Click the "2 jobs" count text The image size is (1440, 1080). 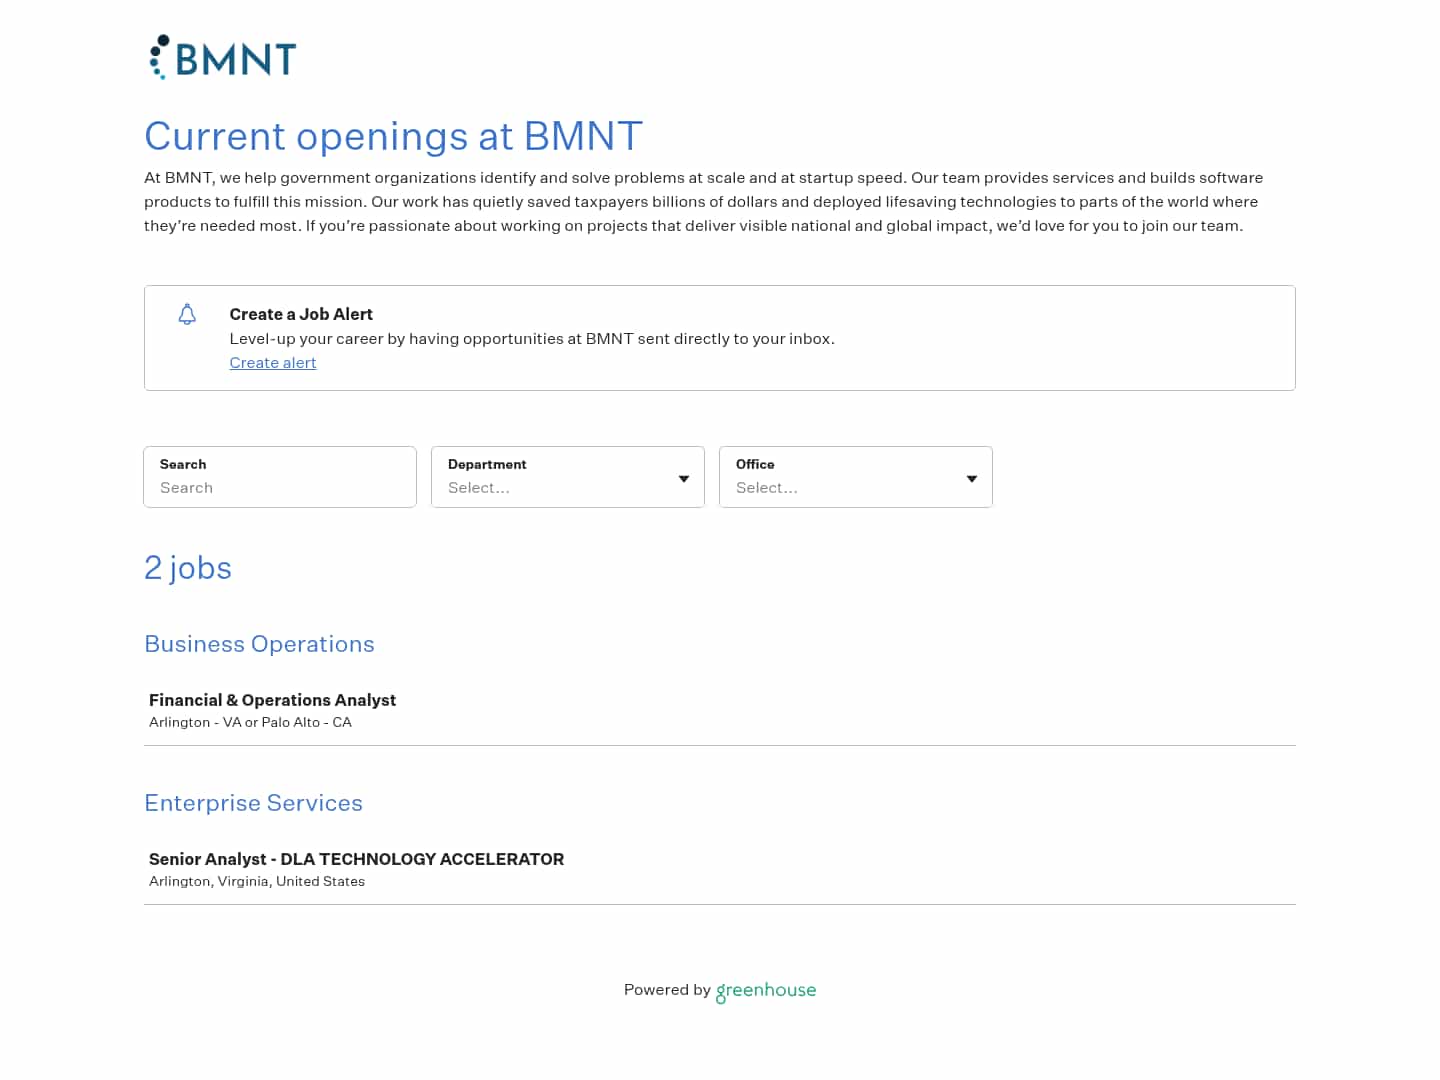point(188,568)
